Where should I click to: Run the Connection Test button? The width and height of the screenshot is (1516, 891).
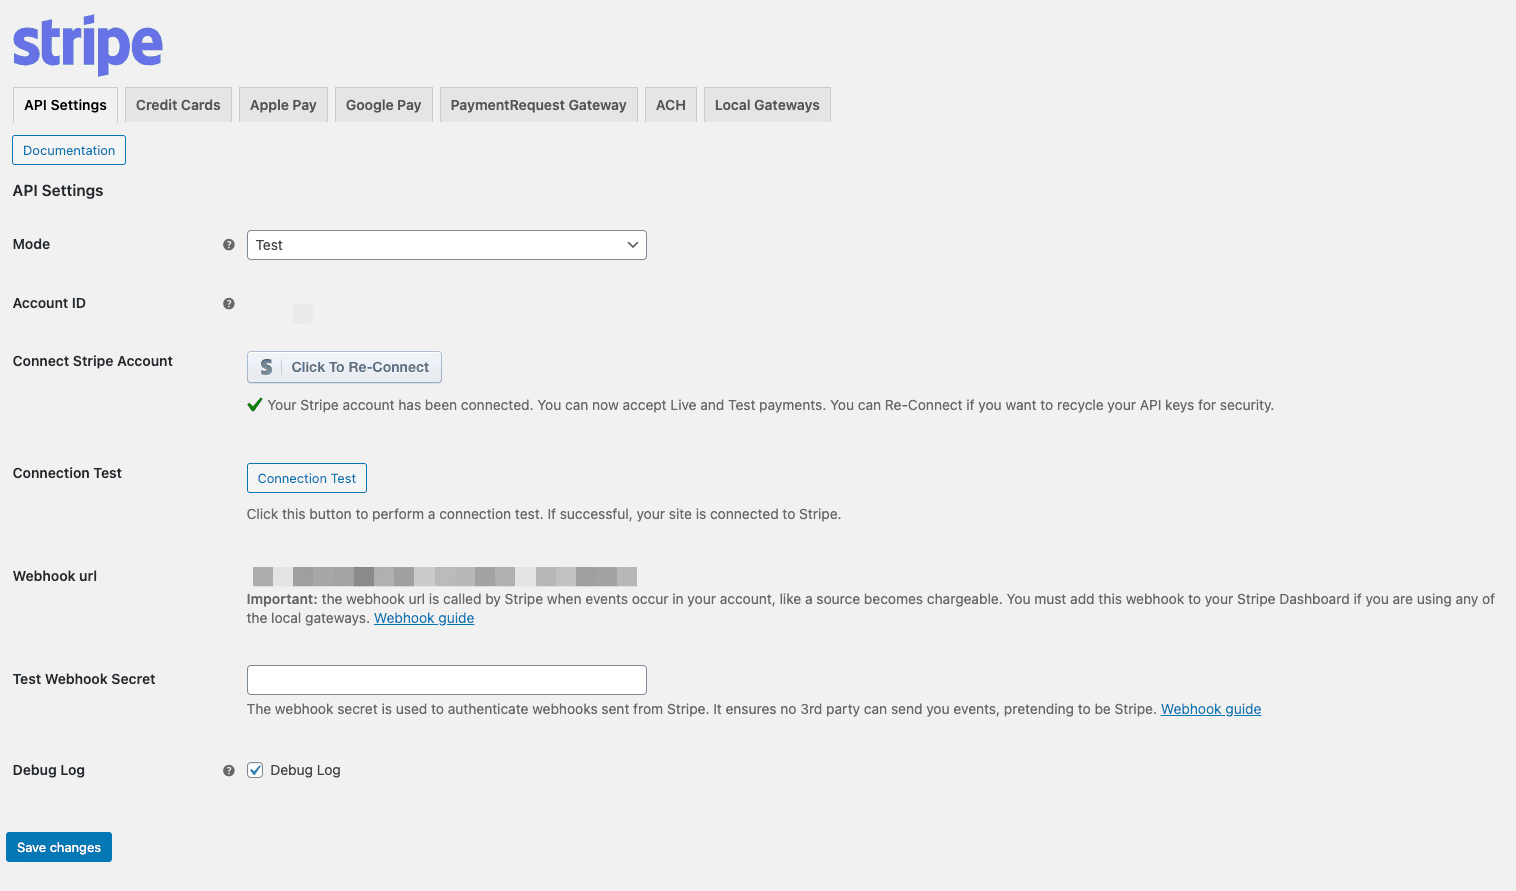point(307,478)
